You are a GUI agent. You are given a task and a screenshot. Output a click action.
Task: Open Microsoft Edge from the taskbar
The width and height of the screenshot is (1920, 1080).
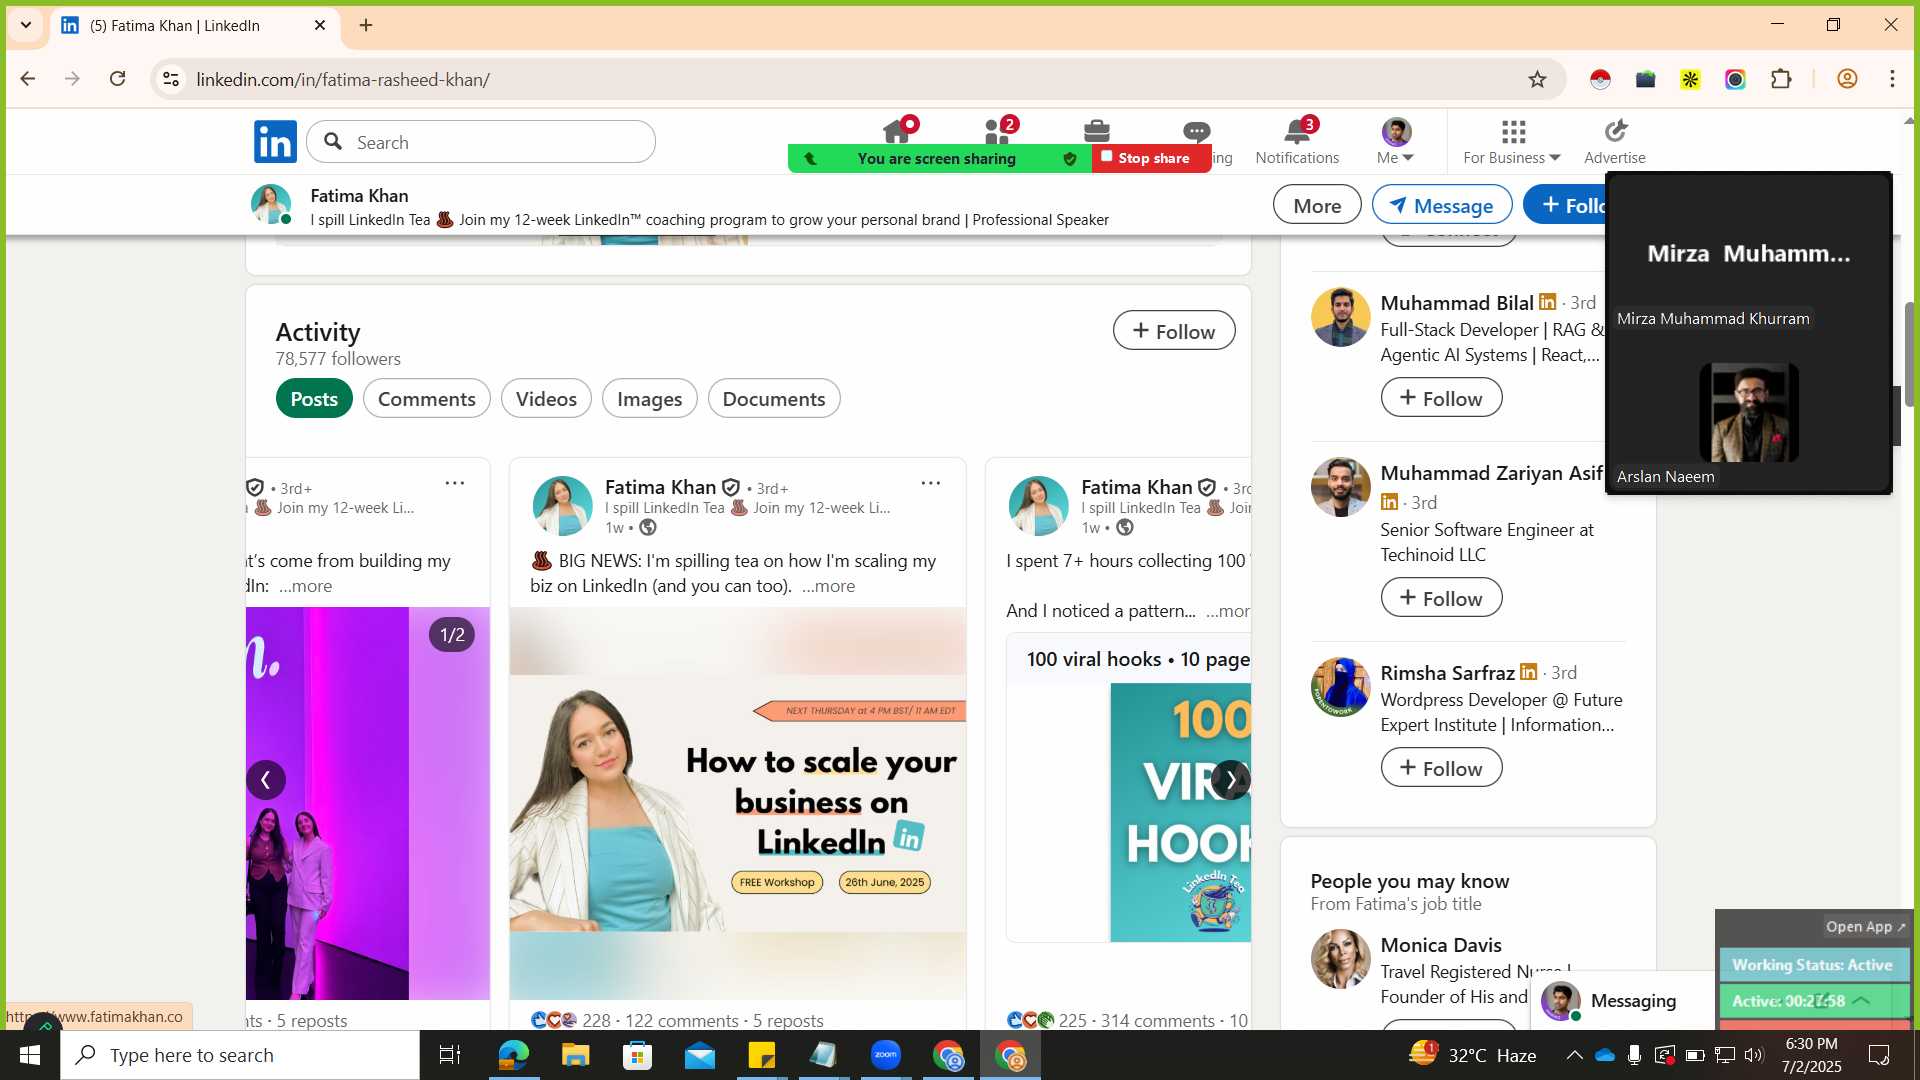click(x=513, y=1055)
